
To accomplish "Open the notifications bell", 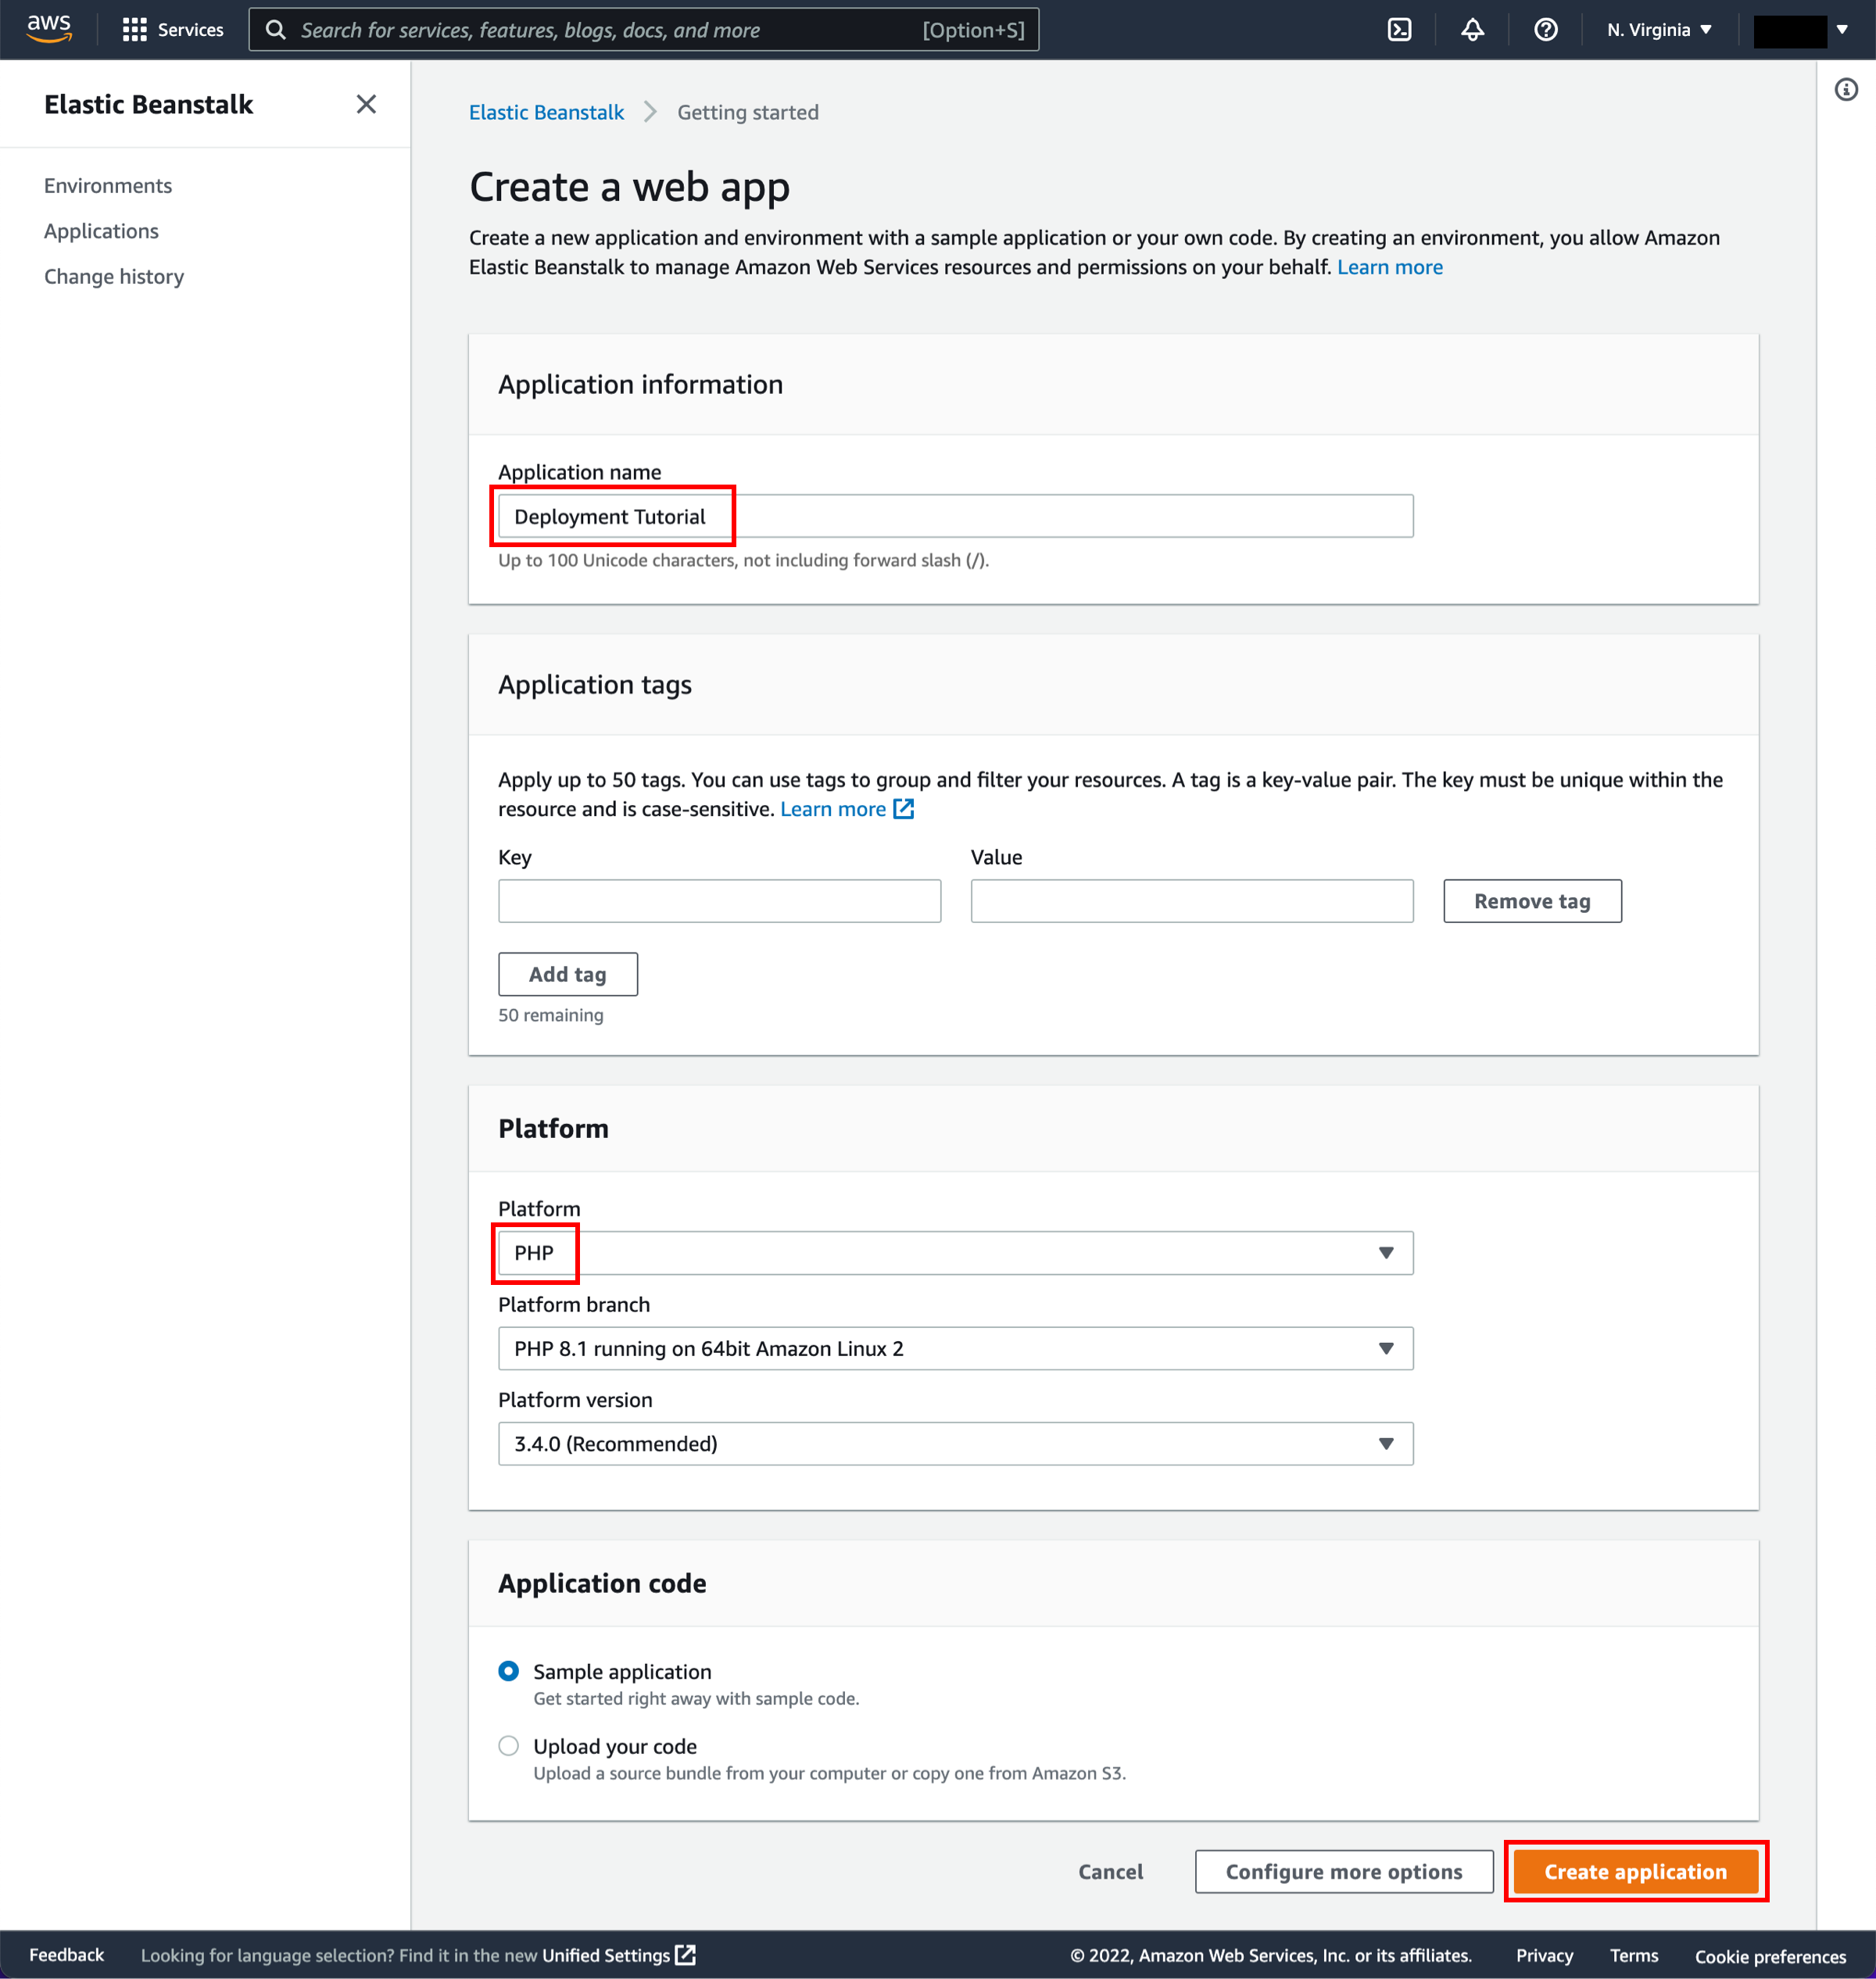I will coord(1472,30).
